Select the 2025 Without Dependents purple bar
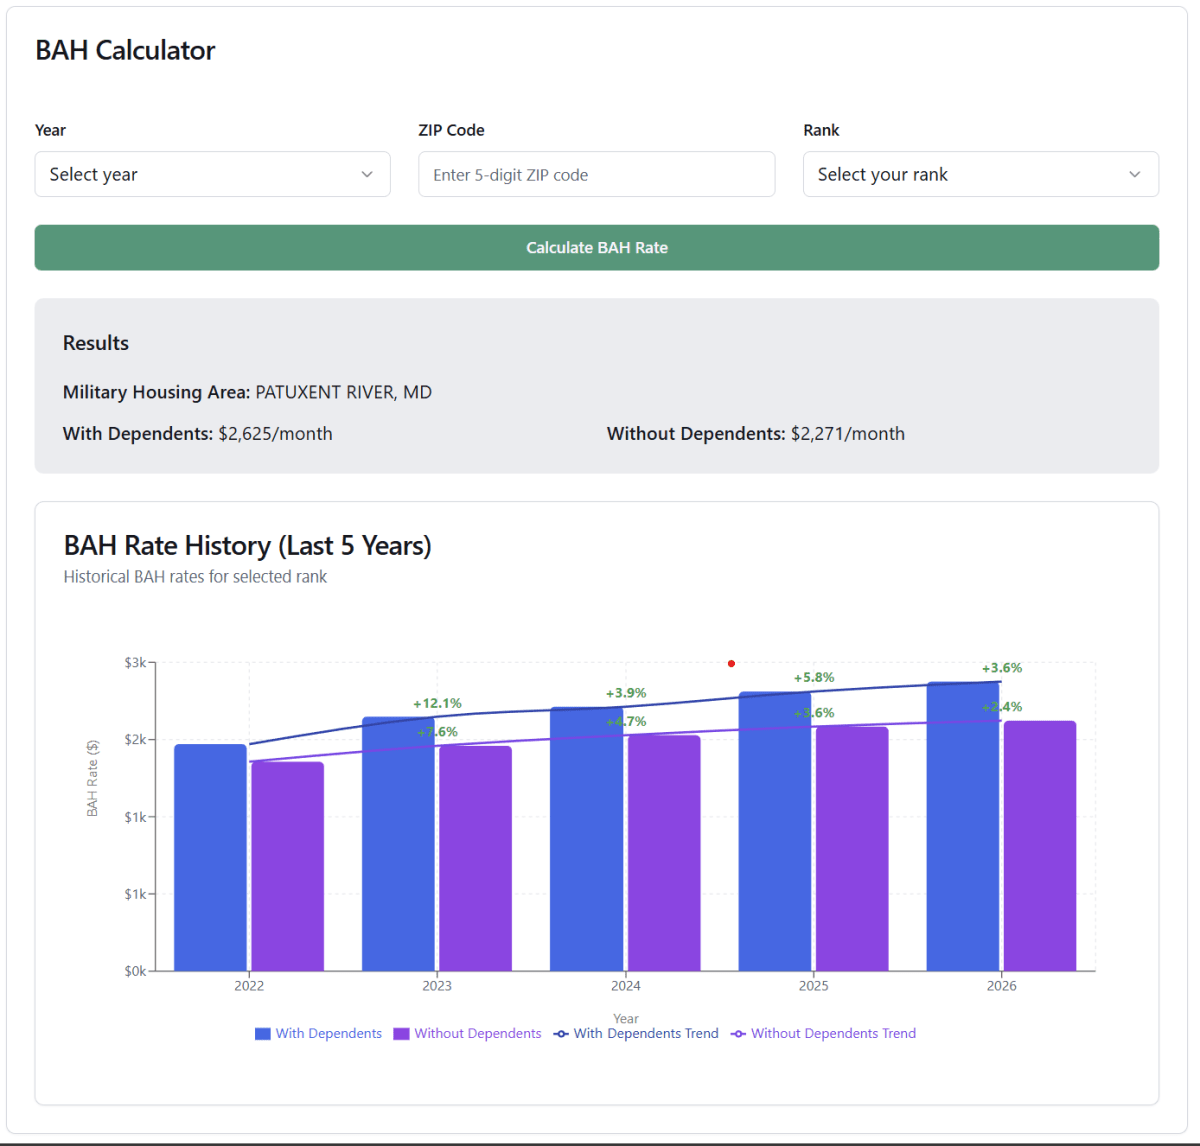The width and height of the screenshot is (1200, 1146). pos(852,849)
